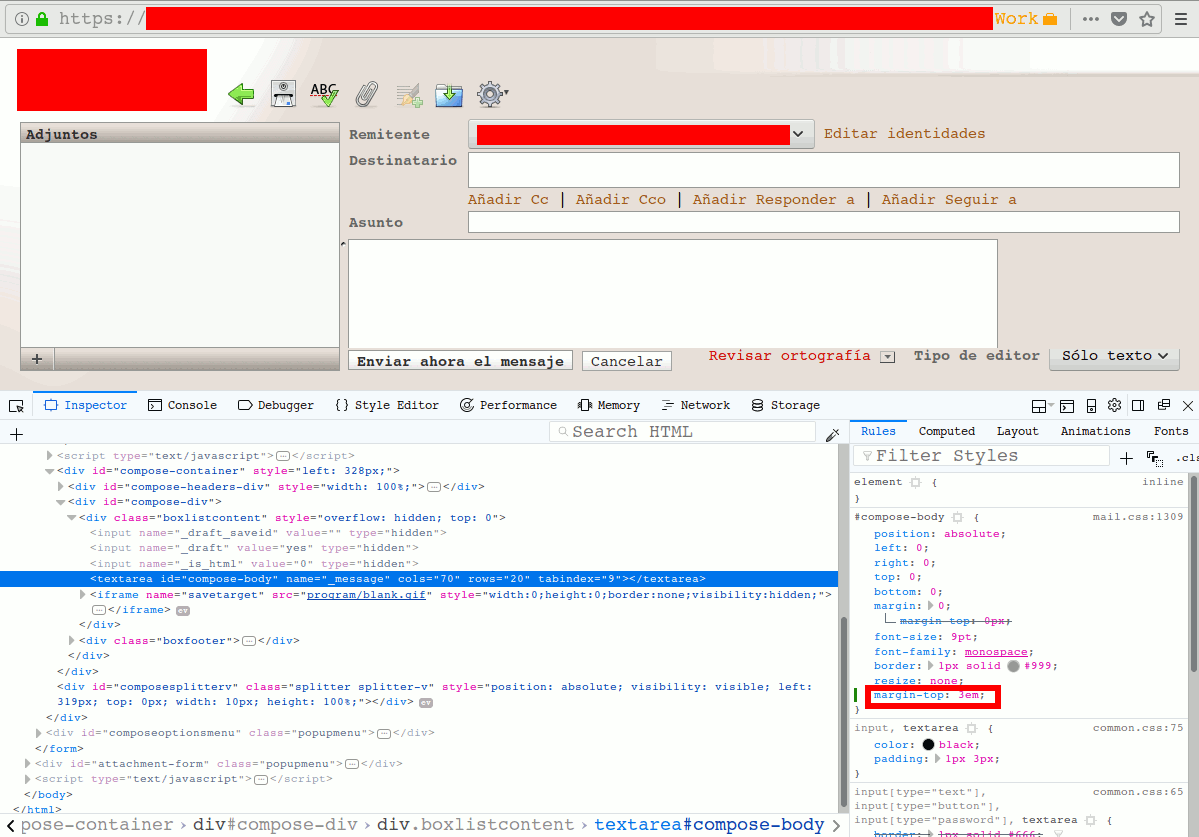Switch to the Console tab
The width and height of the screenshot is (1199, 837).
point(182,405)
